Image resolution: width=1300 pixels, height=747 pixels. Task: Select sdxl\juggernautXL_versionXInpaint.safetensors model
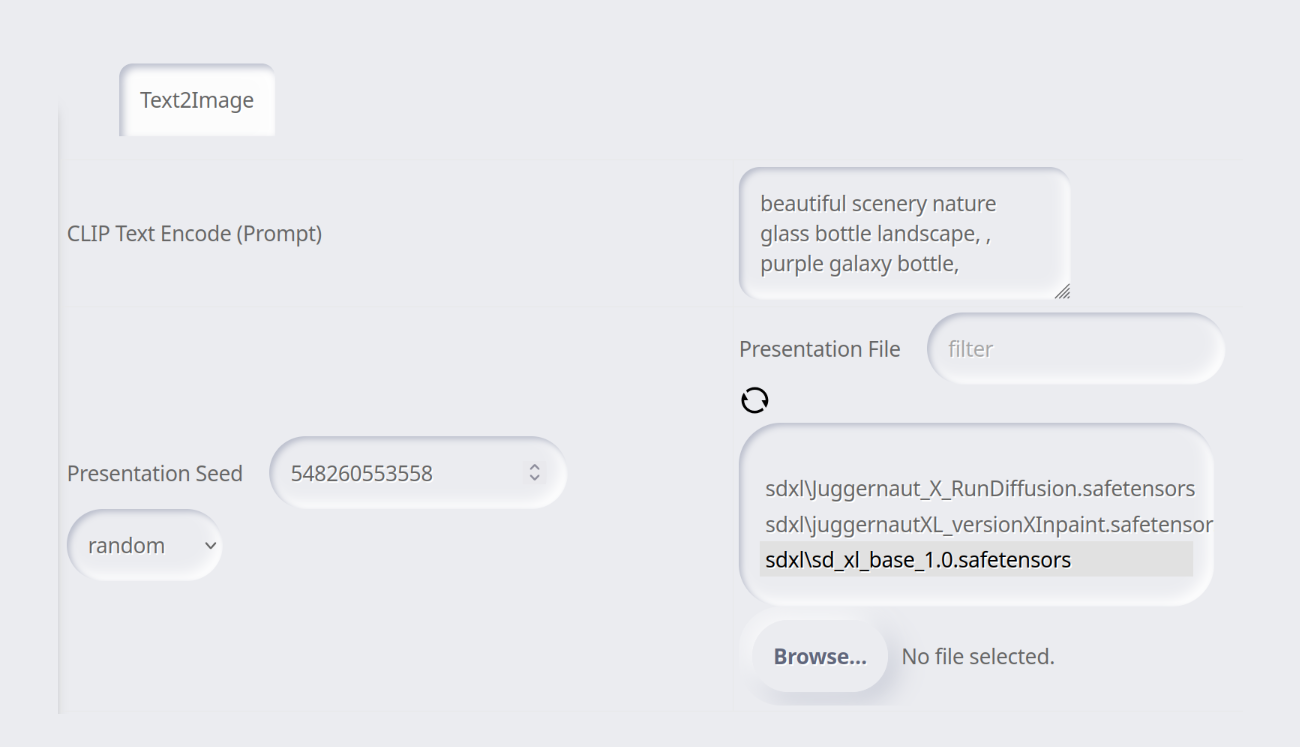point(985,524)
